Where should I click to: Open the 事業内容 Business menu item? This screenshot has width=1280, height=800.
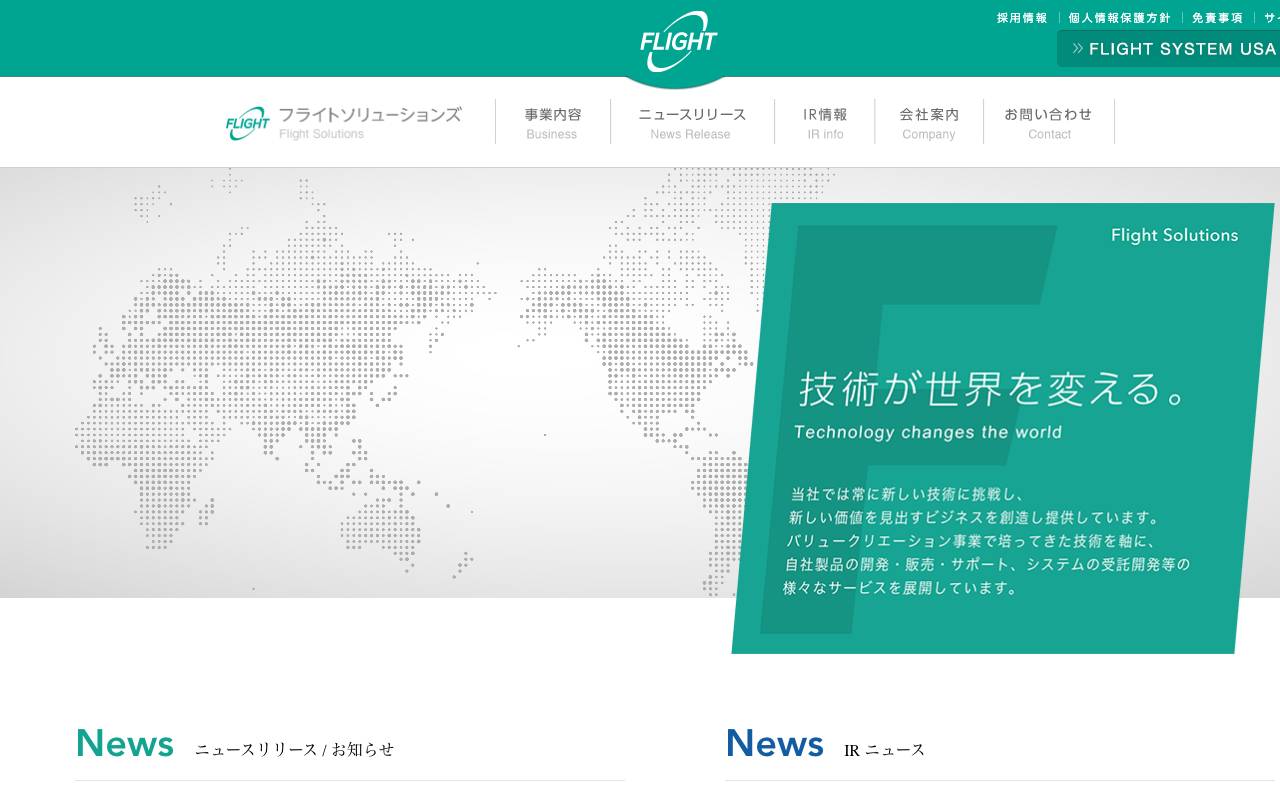[552, 122]
